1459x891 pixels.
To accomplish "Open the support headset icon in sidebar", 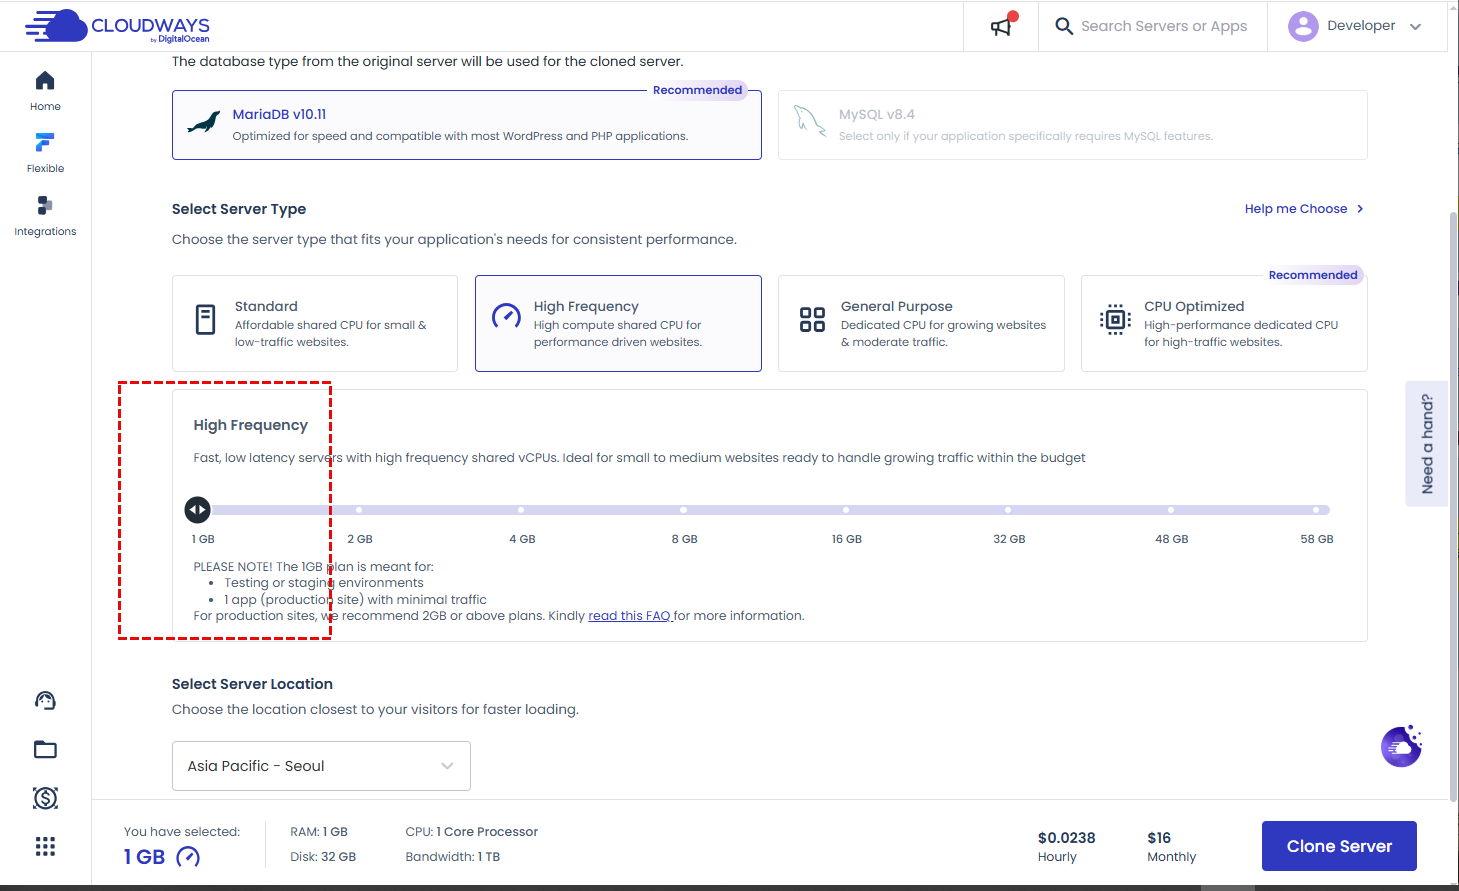I will click(45, 700).
